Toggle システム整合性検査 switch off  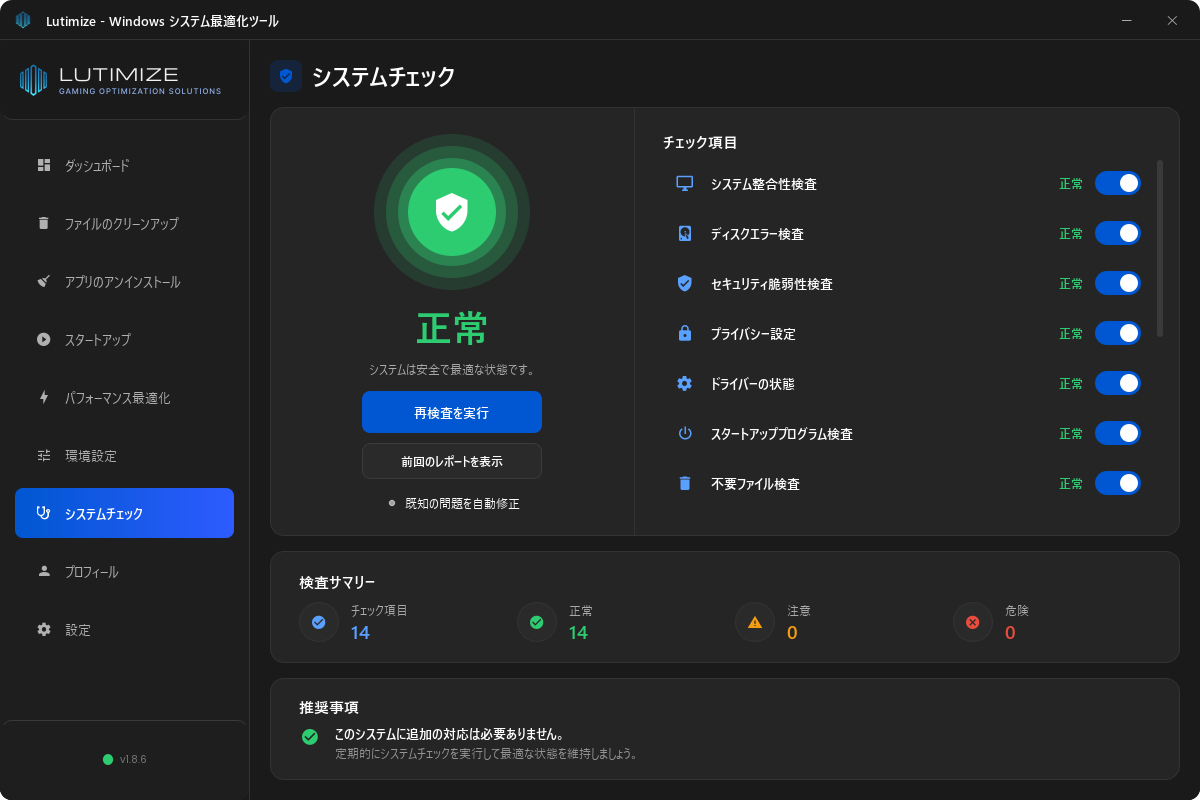[1118, 183]
